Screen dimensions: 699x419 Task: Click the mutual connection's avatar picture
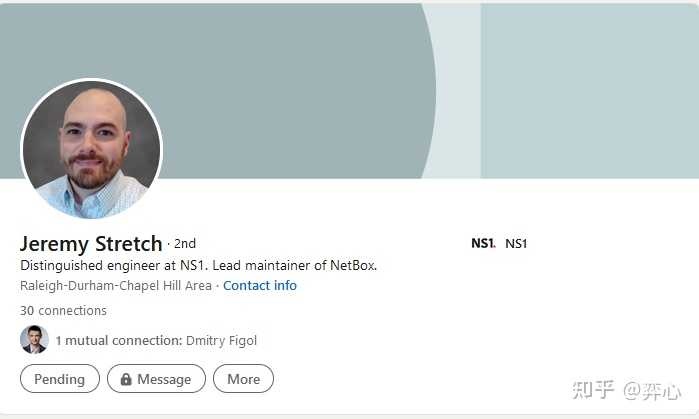34,340
